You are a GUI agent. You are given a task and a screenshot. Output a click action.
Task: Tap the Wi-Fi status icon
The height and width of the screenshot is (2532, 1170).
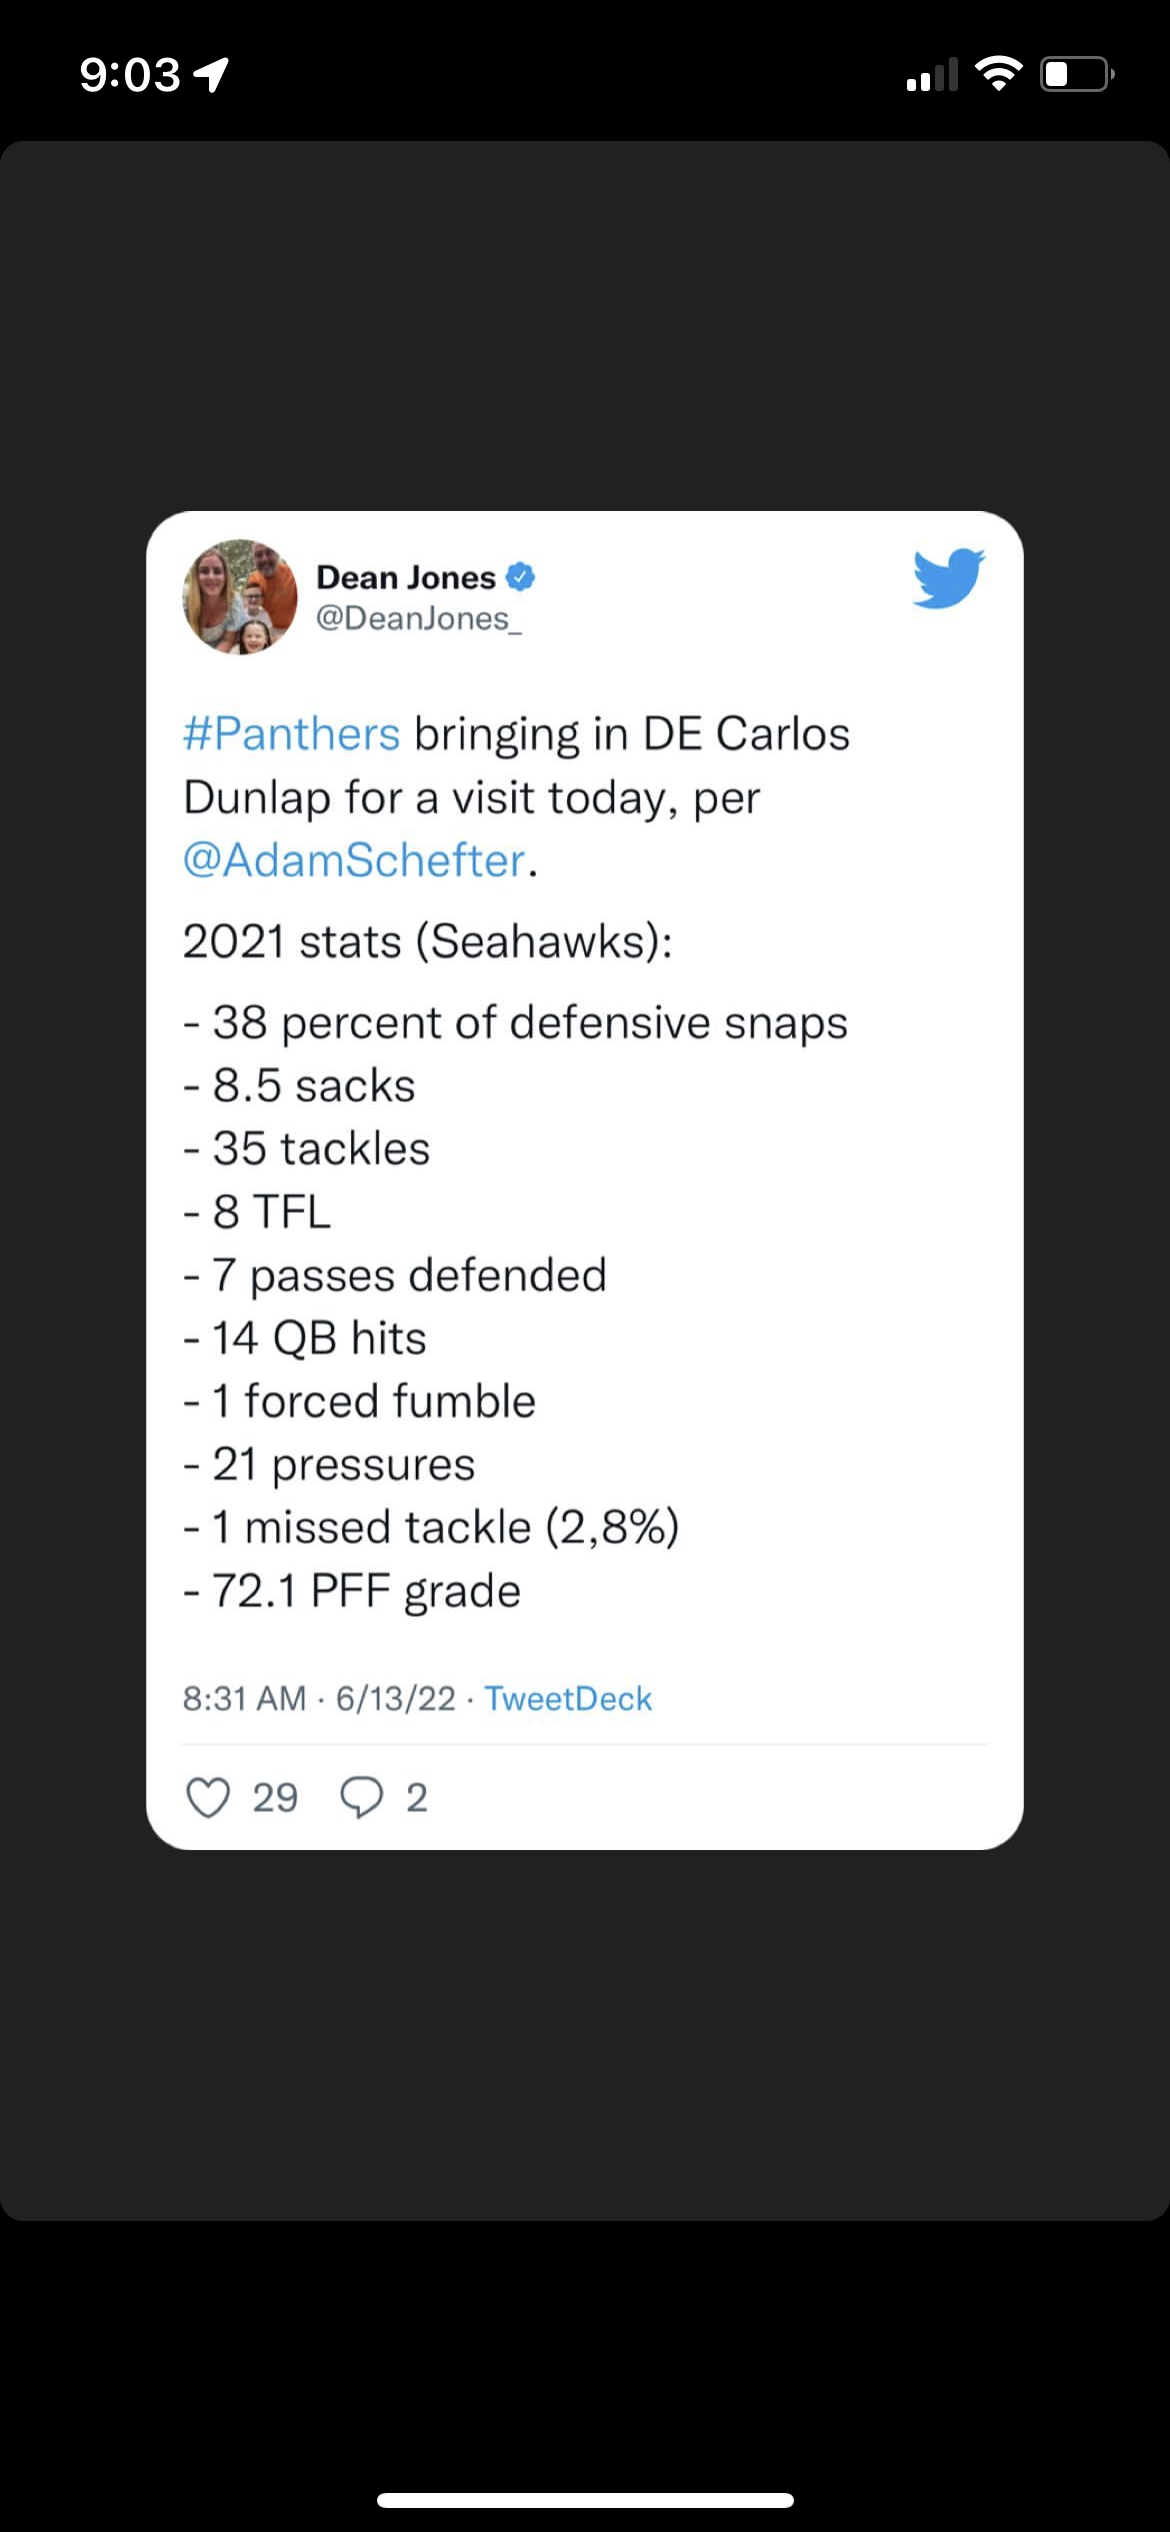[998, 74]
